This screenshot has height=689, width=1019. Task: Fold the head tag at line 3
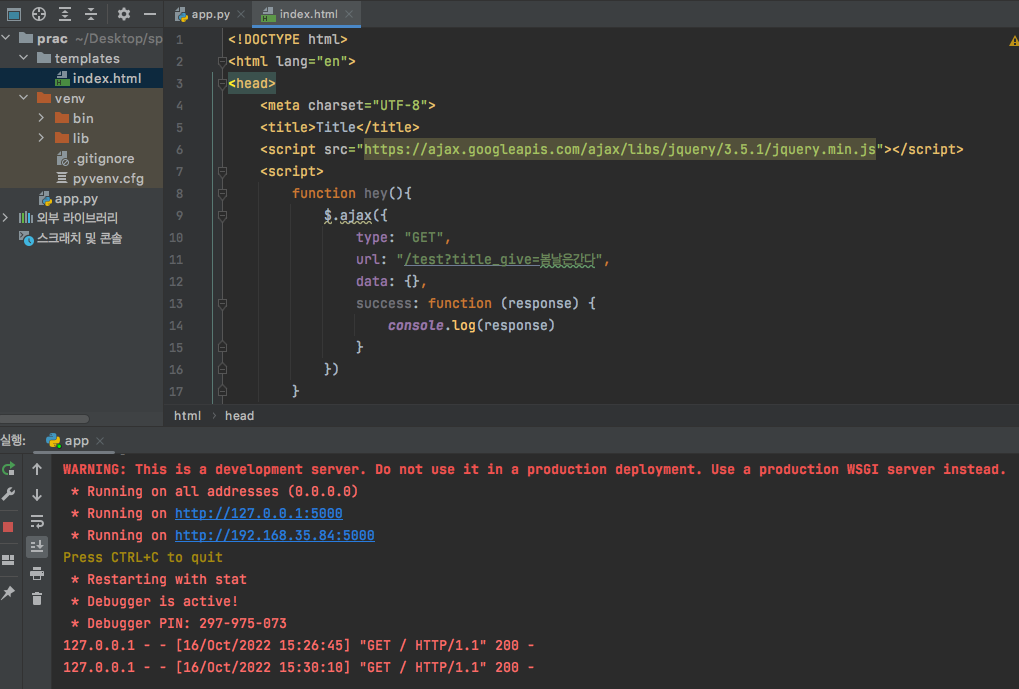point(222,83)
